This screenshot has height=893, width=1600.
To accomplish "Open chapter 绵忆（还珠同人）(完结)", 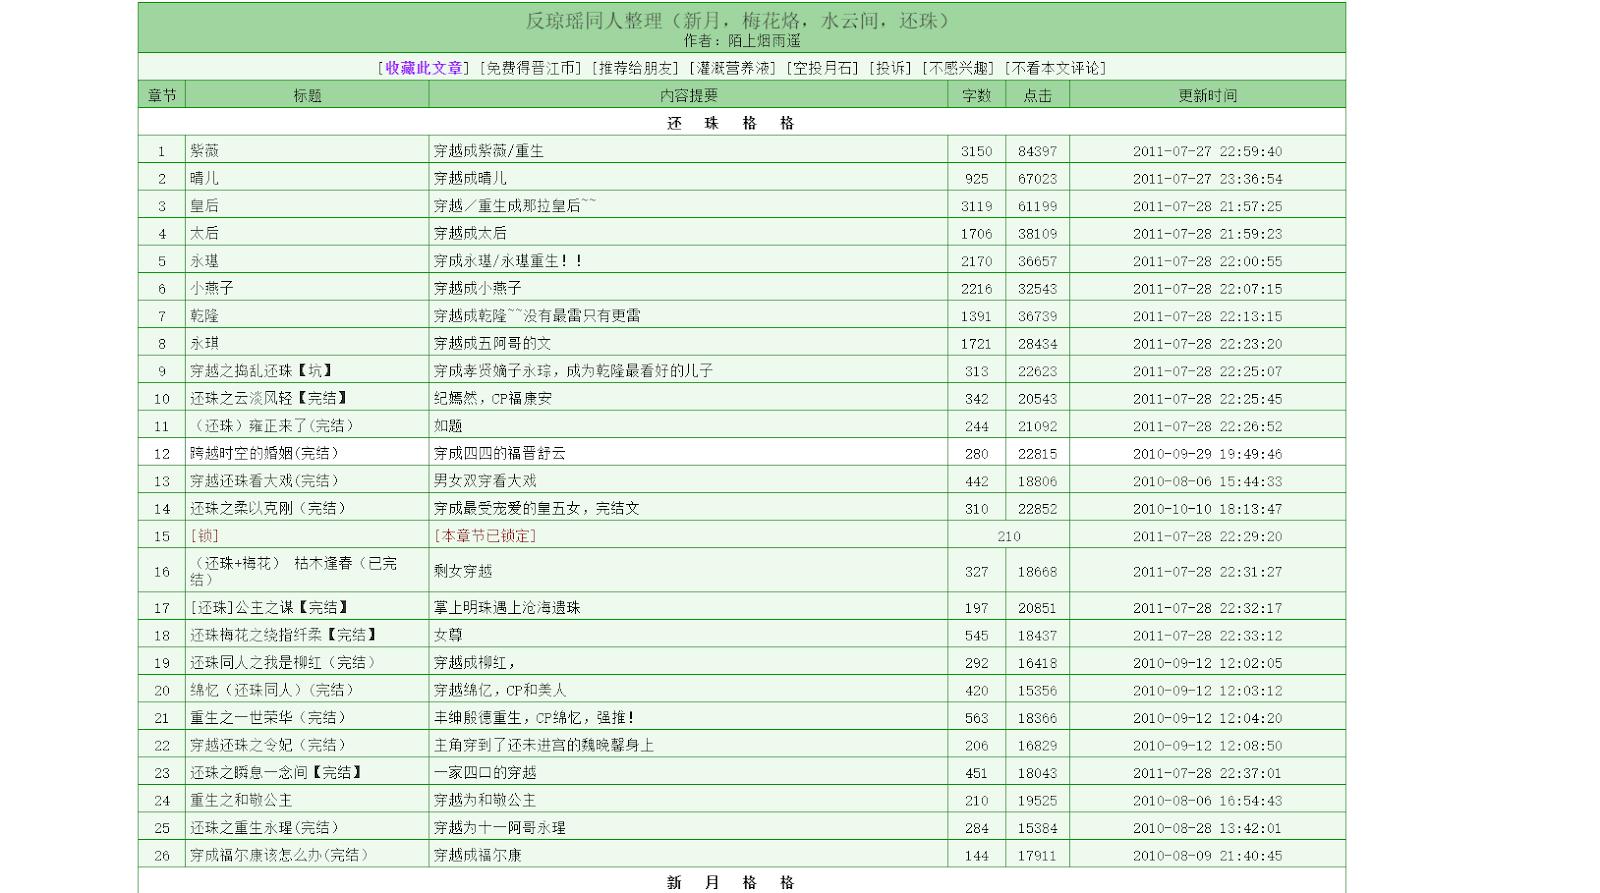I will click(x=272, y=690).
